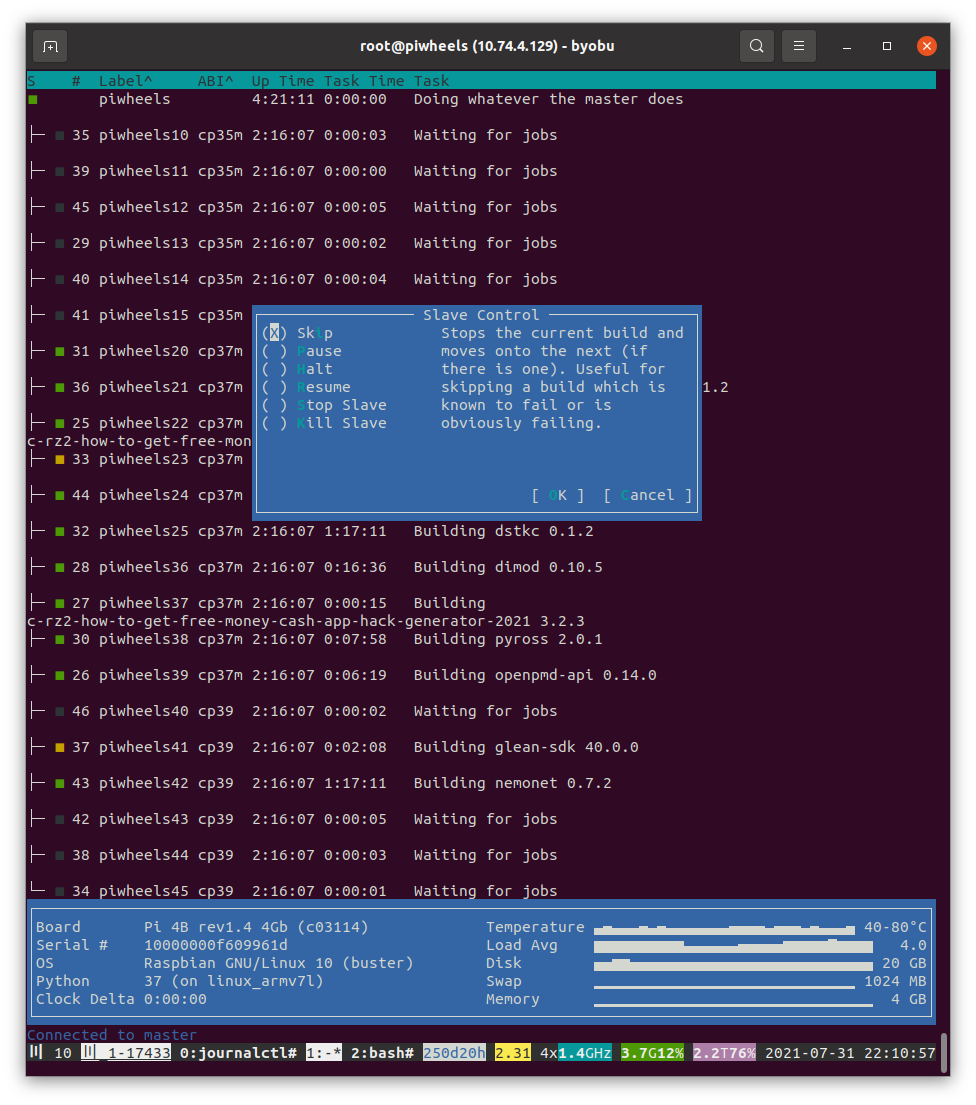Click 'Building nemonet 0.7.2' task text
Image resolution: width=976 pixels, height=1105 pixels.
[513, 783]
